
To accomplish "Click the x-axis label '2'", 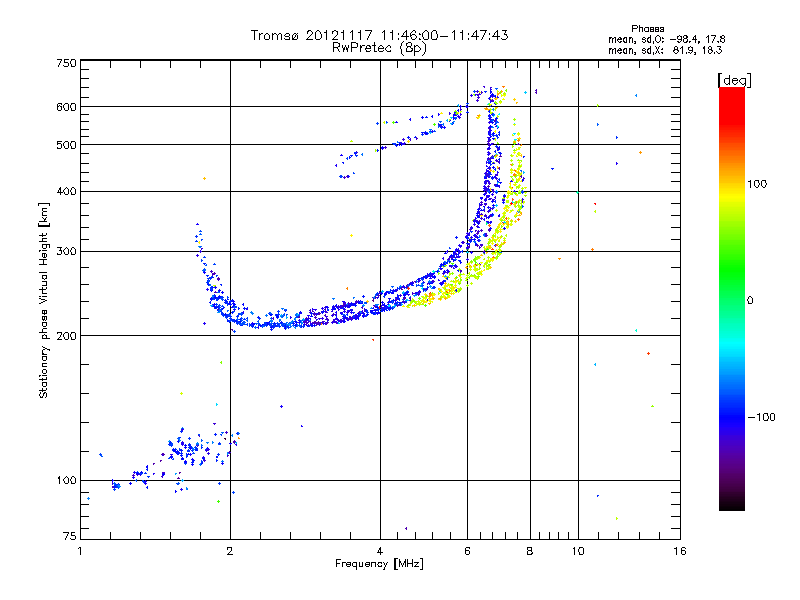I will 230,551.
